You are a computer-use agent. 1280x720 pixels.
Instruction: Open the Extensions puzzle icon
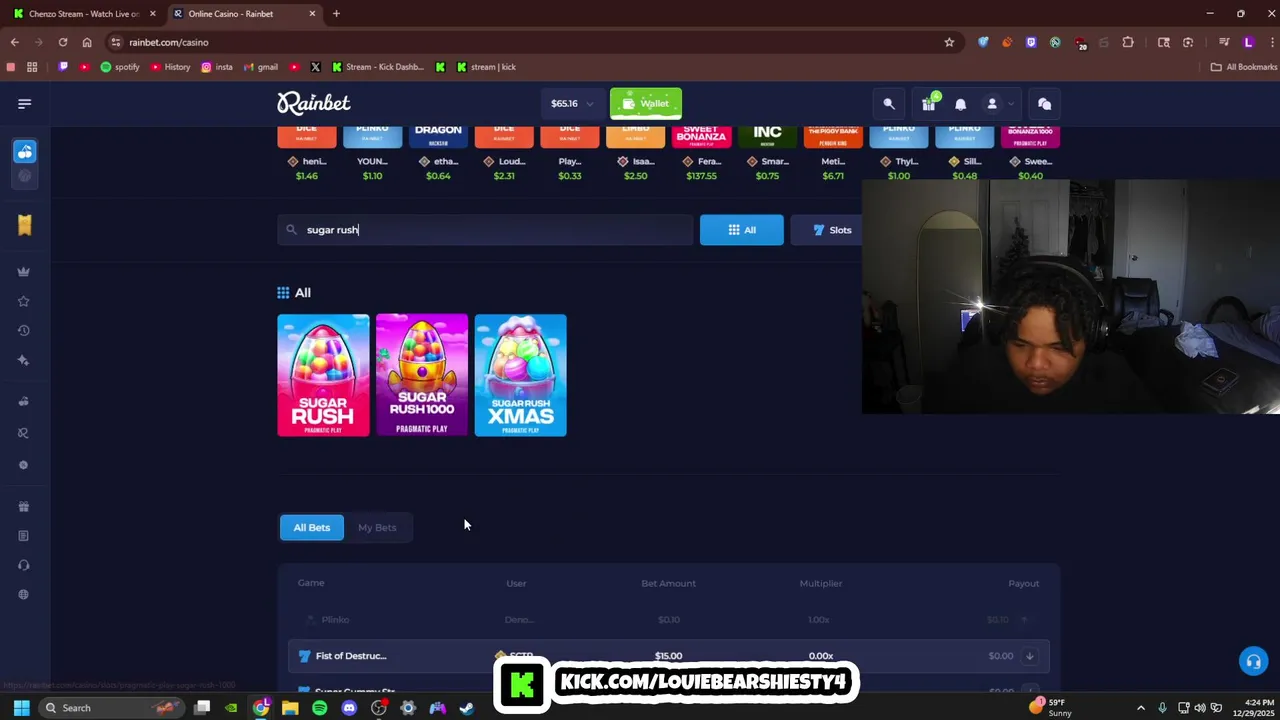pyautogui.click(x=1128, y=42)
